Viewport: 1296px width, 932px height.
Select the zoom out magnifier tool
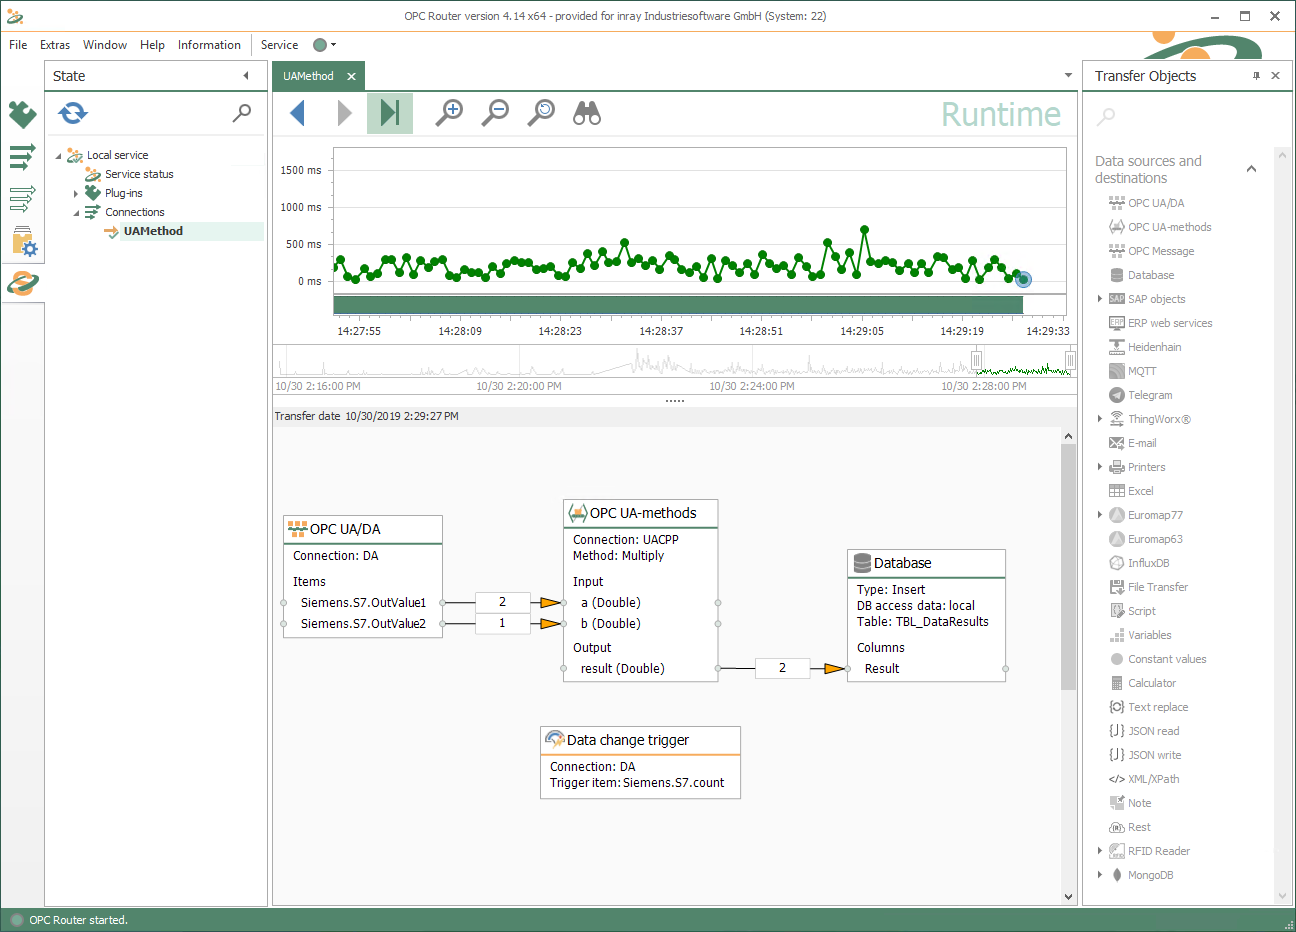(x=494, y=113)
